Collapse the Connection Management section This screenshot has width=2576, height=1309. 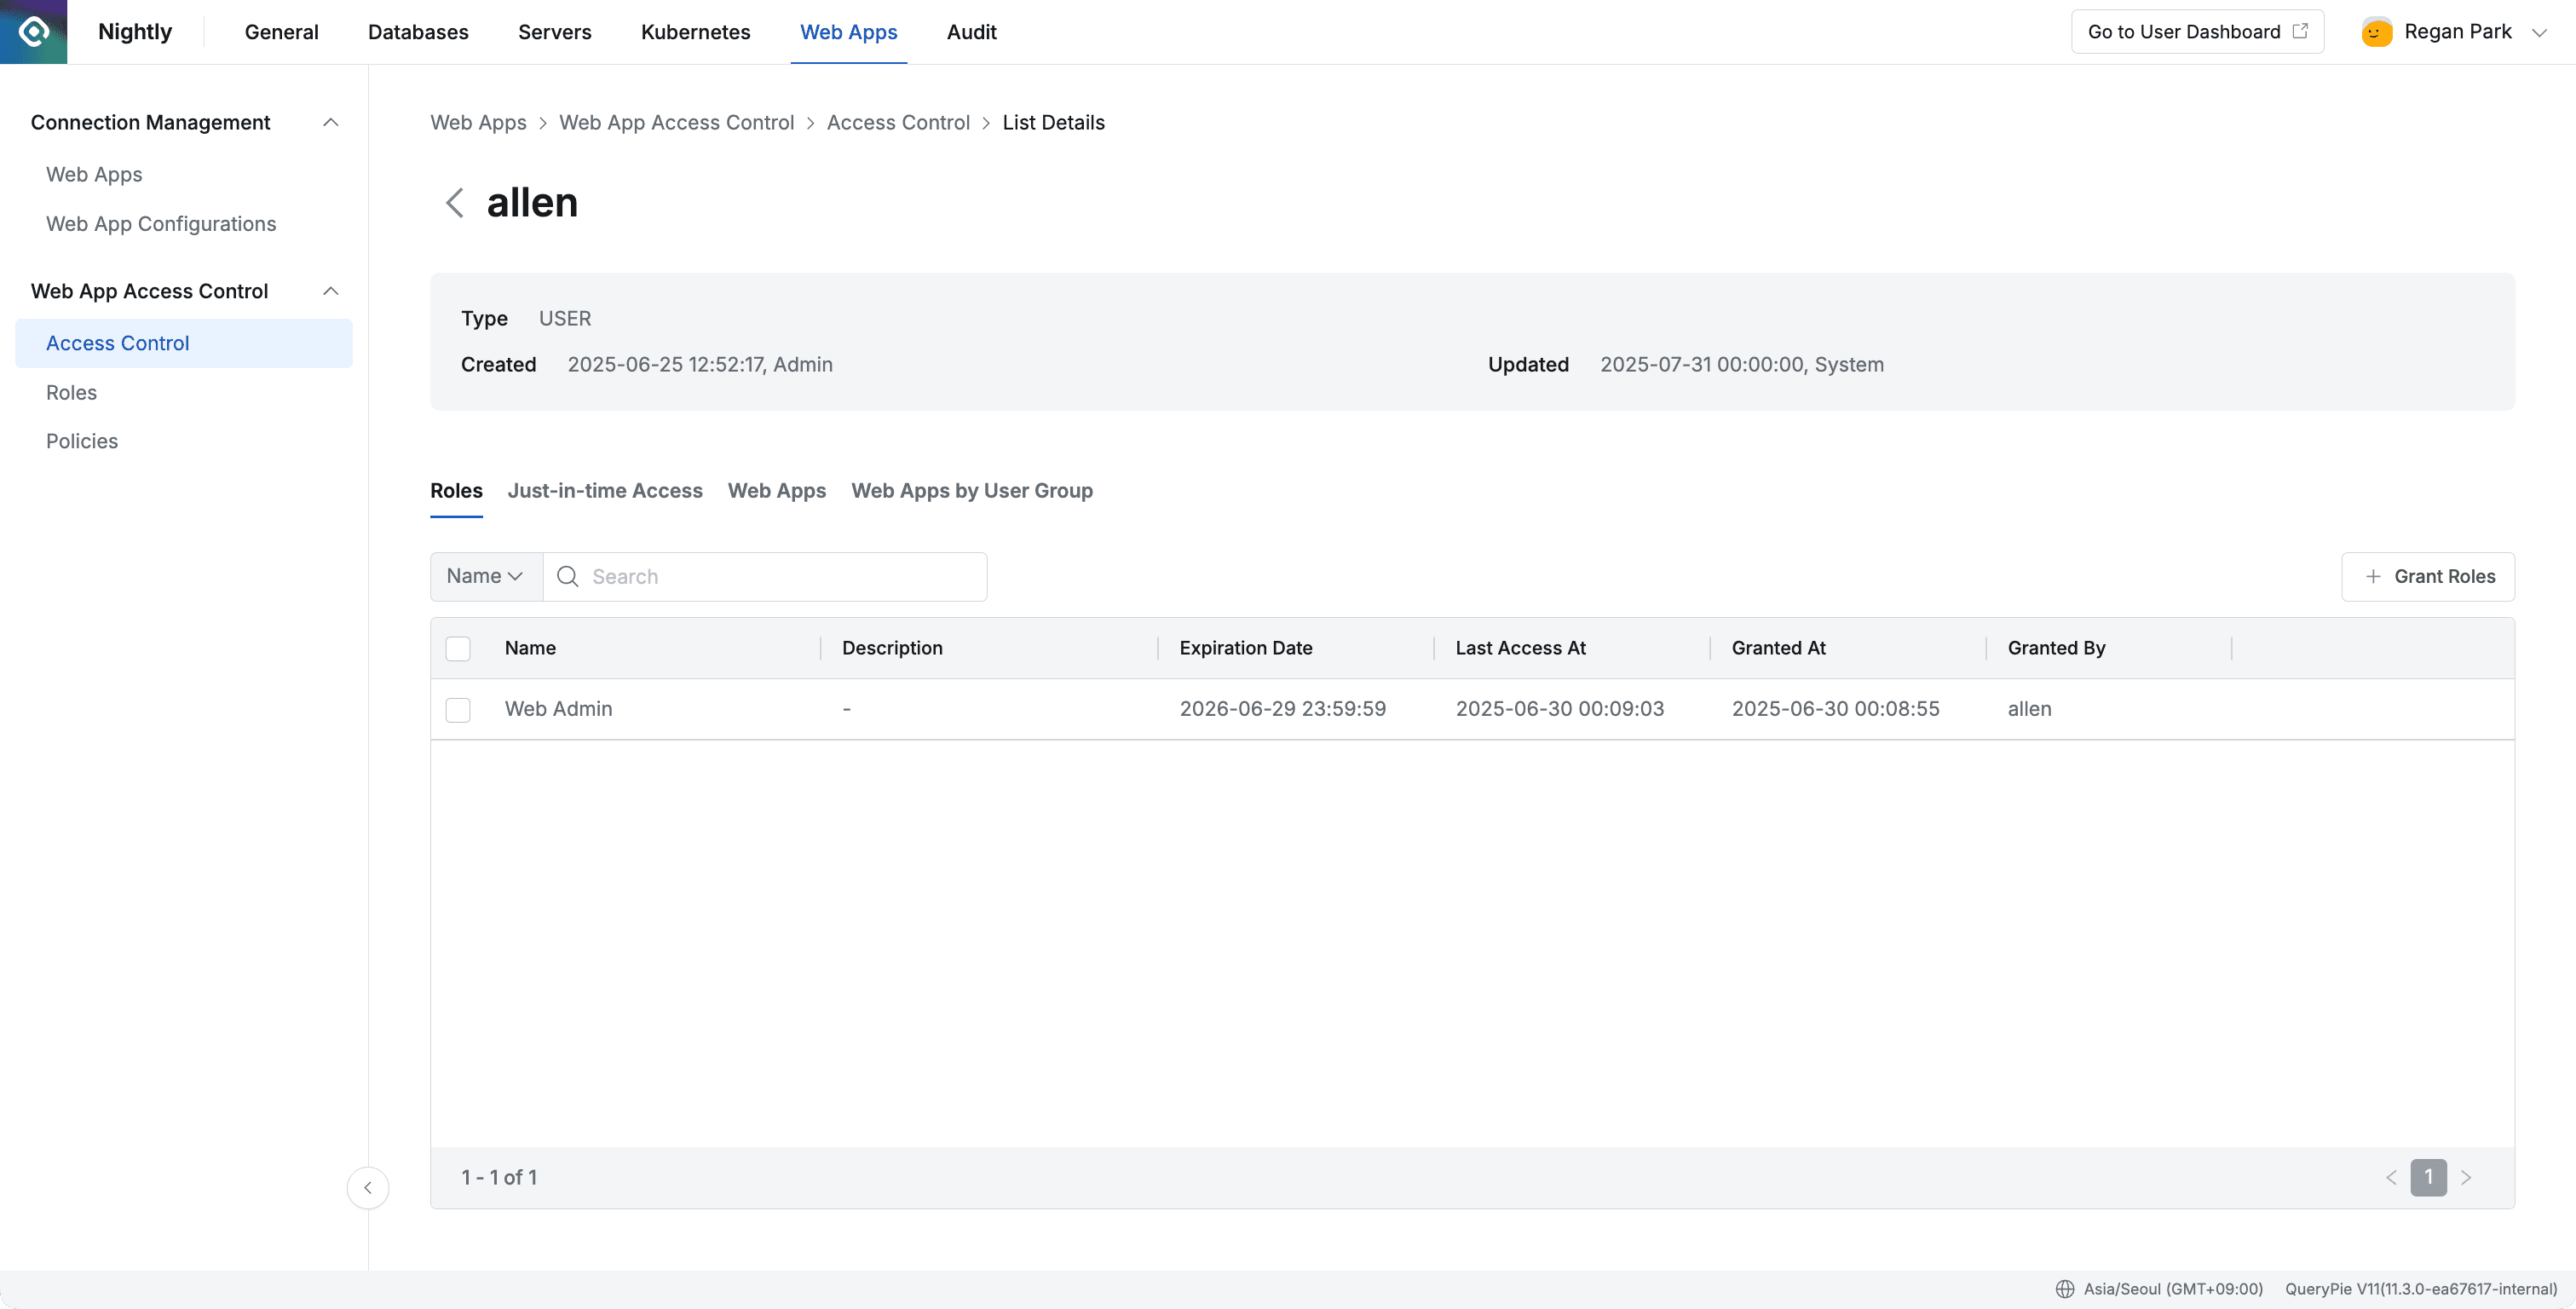click(331, 122)
